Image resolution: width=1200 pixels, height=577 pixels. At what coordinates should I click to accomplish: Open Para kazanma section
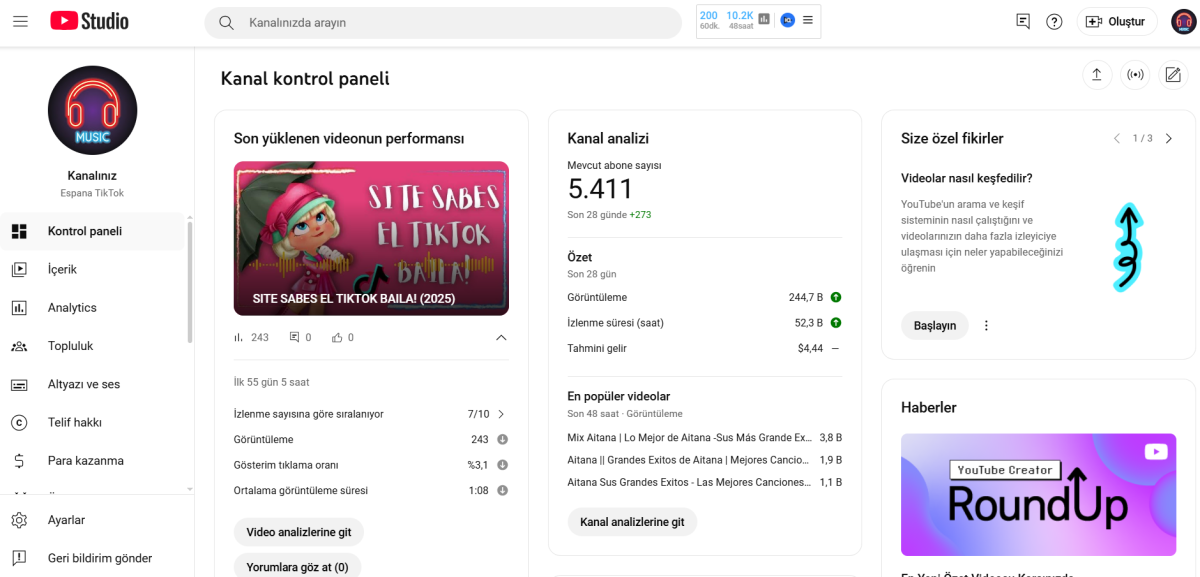point(93,461)
